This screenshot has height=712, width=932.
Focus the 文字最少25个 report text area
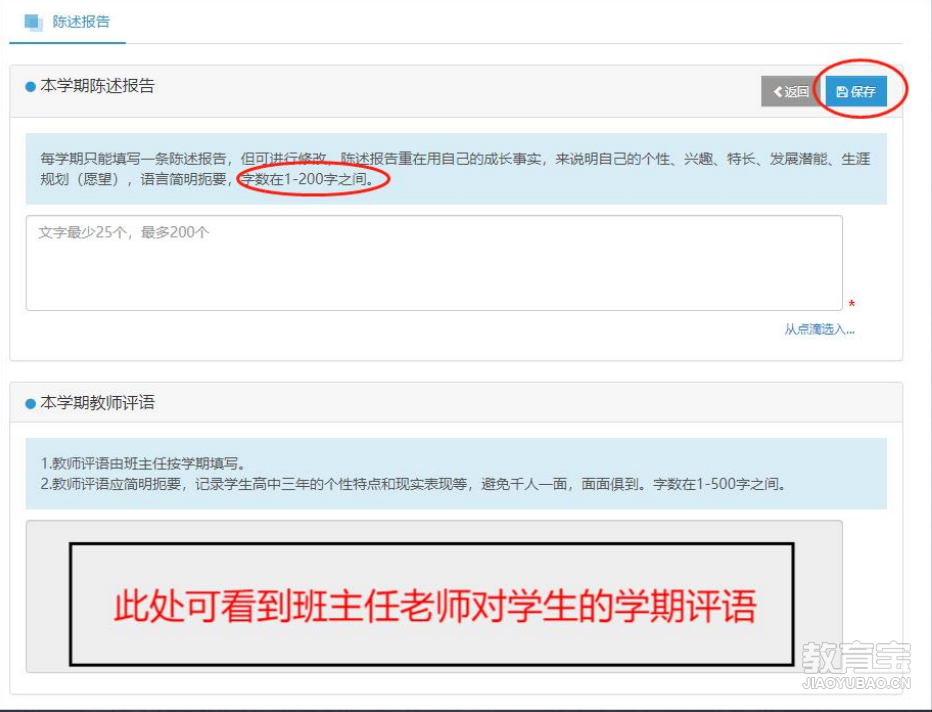tap(434, 263)
